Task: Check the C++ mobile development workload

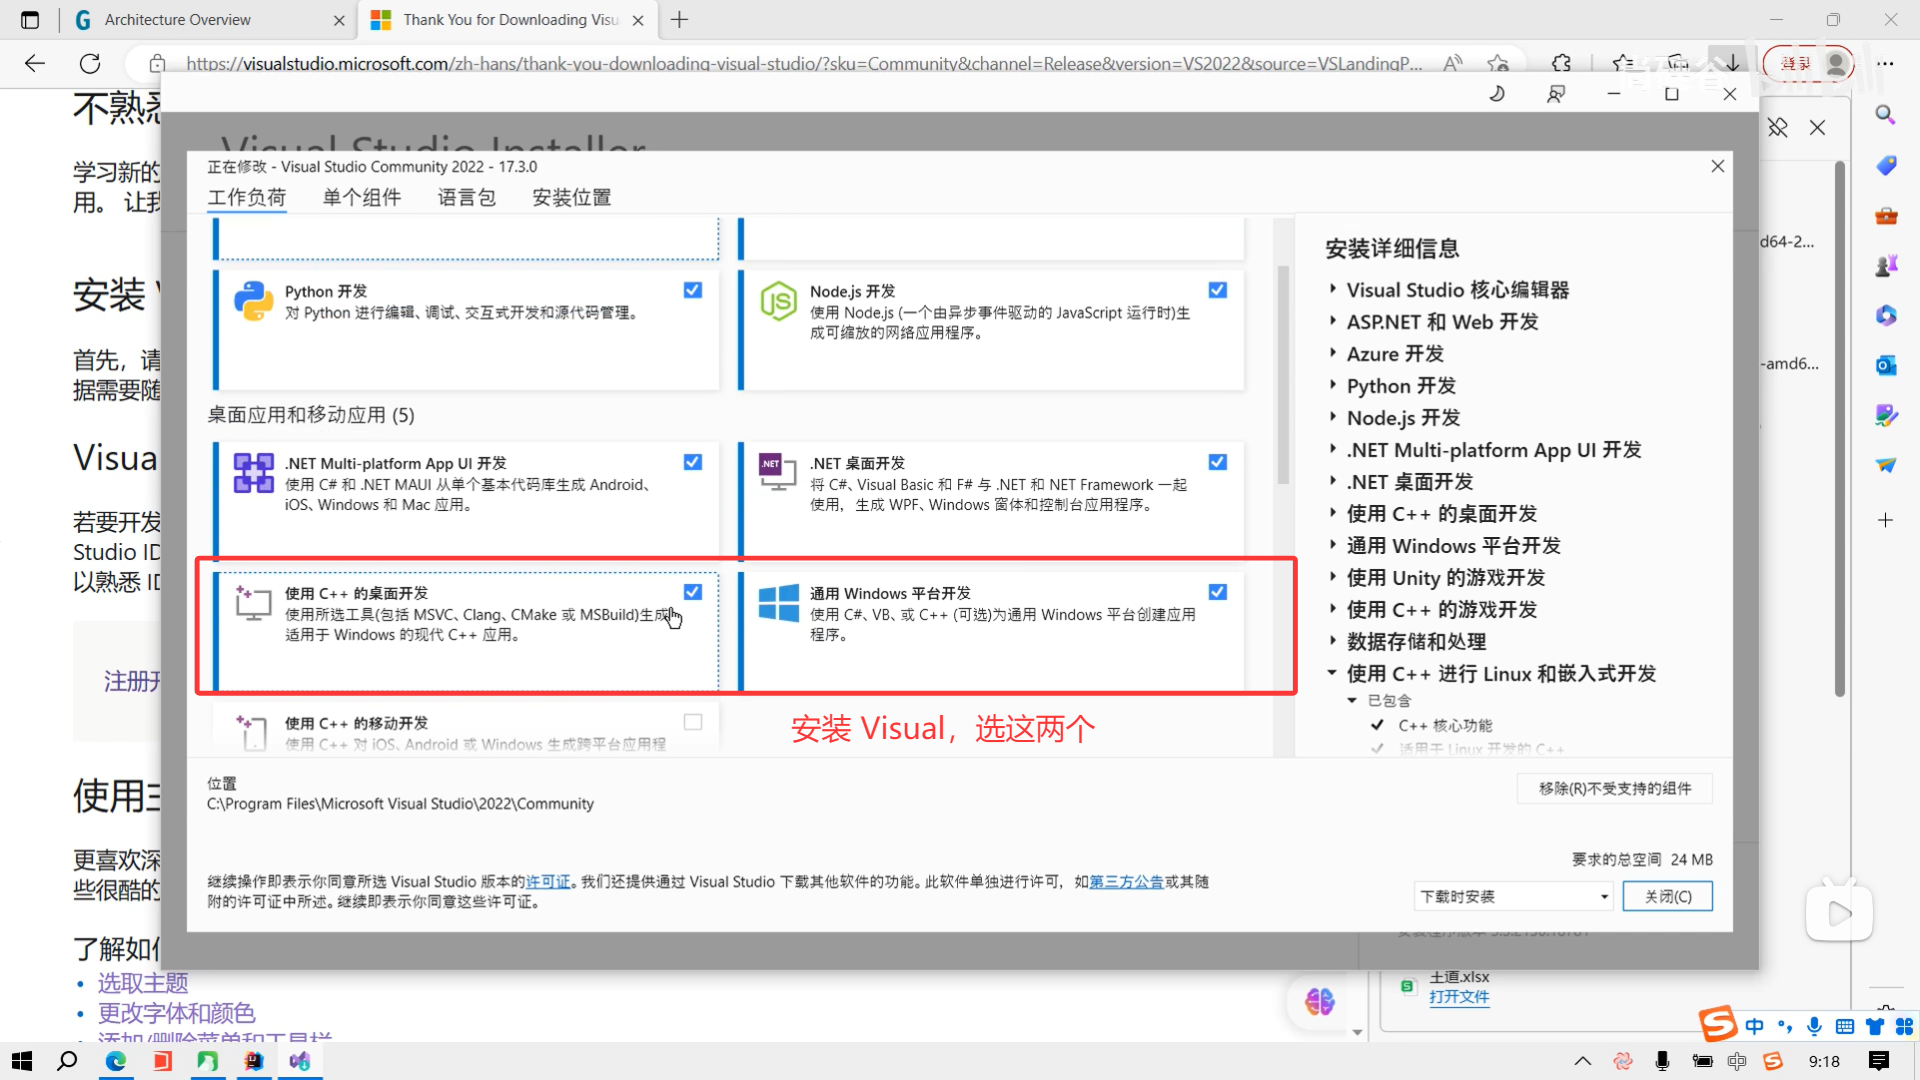Action: (692, 722)
